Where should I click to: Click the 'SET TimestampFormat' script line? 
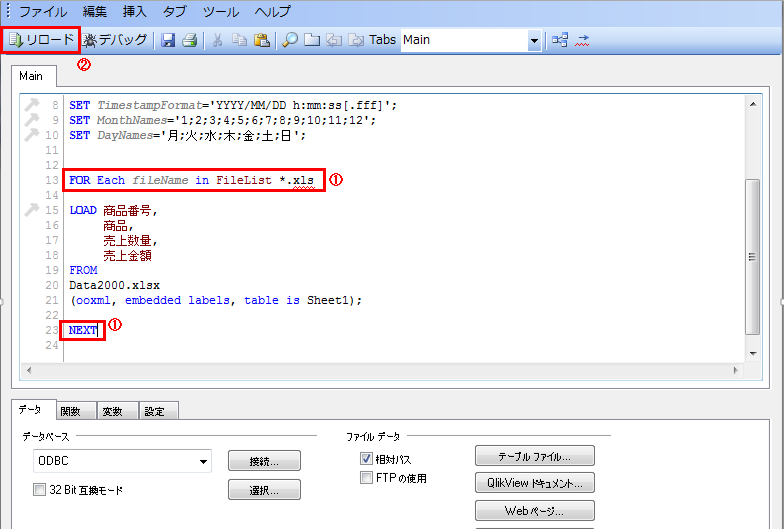point(233,105)
